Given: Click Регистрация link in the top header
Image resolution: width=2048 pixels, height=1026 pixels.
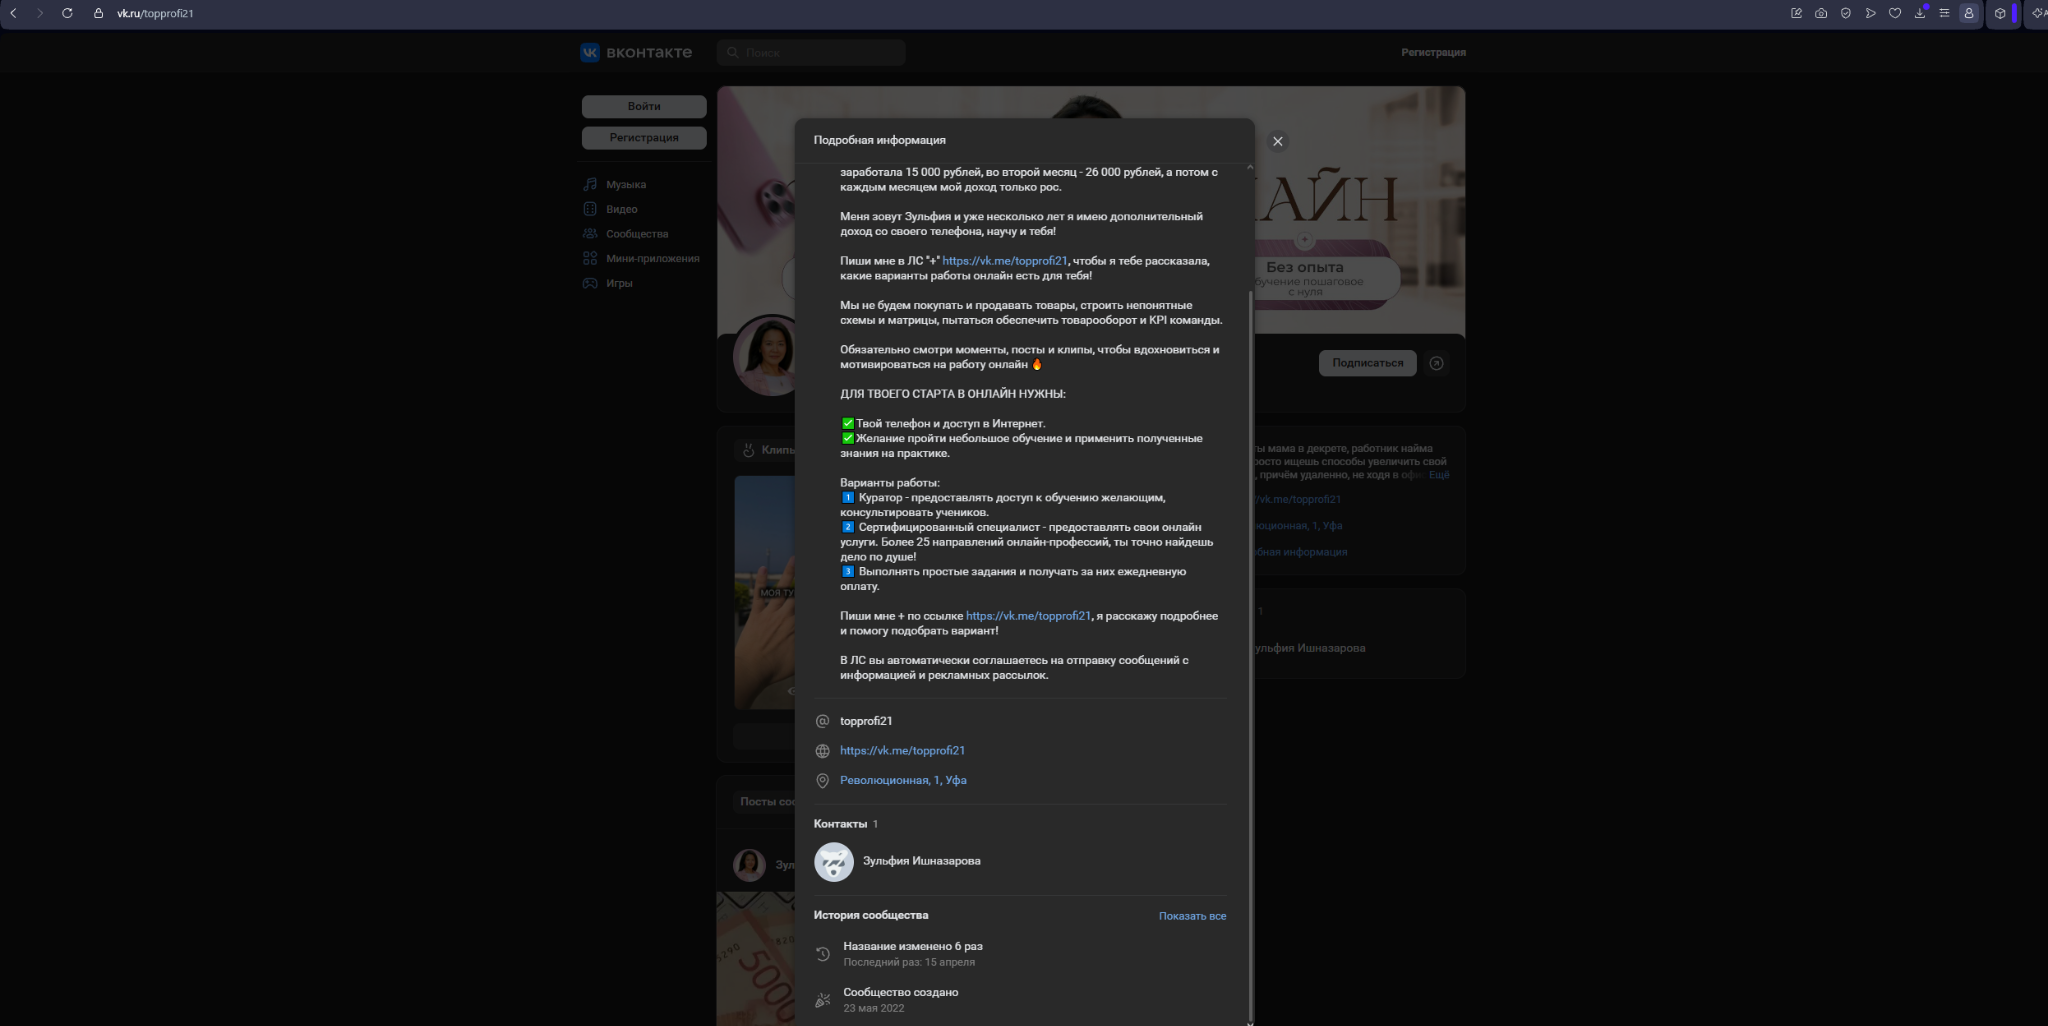Looking at the screenshot, I should click(x=1433, y=52).
